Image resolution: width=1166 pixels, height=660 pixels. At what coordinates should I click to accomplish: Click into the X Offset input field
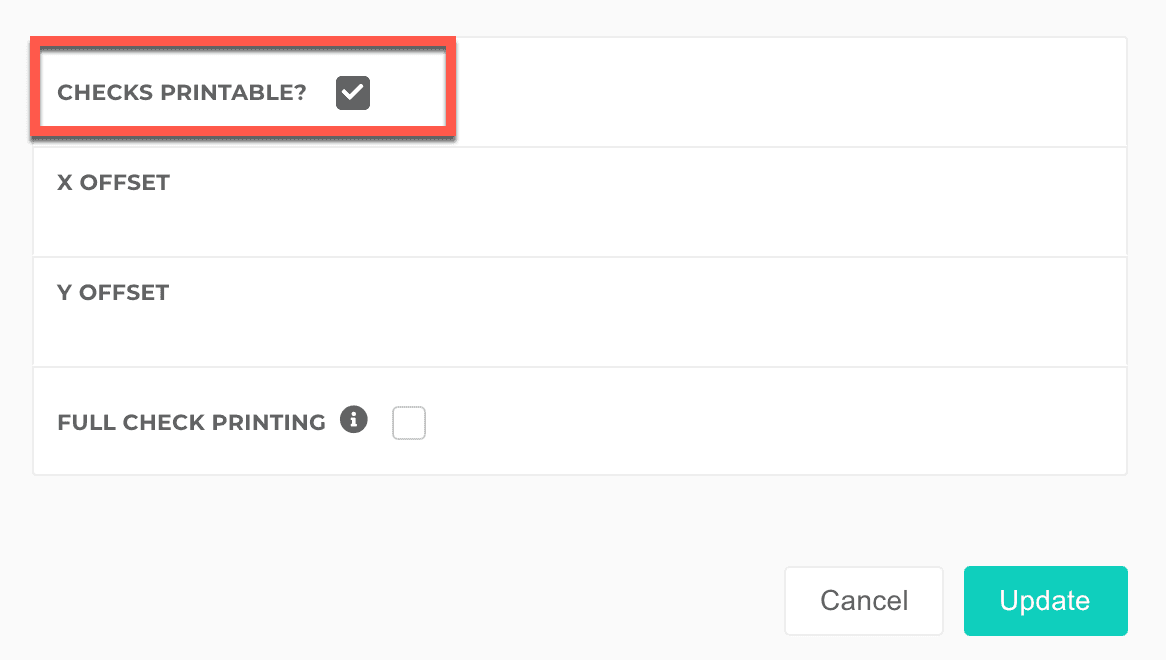pos(580,223)
